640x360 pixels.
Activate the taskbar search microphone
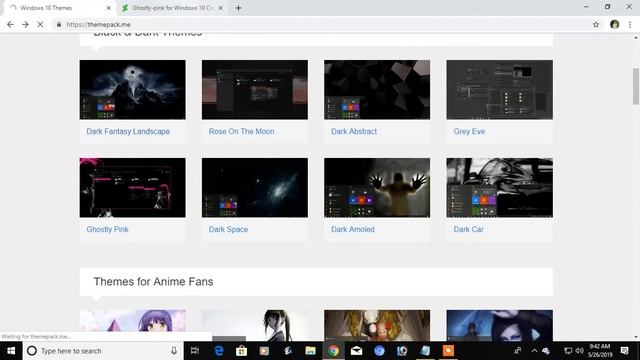point(174,351)
